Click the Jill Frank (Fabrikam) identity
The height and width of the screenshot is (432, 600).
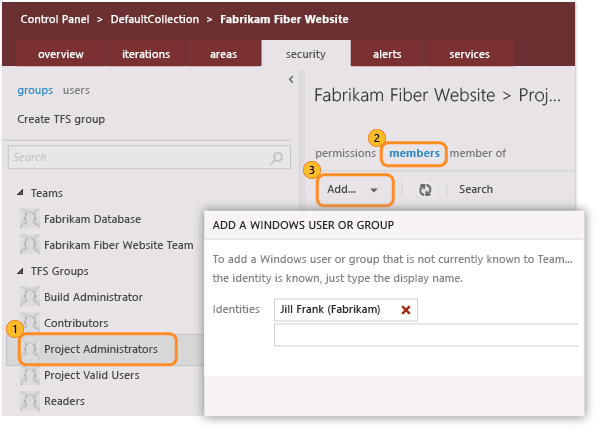(x=330, y=309)
